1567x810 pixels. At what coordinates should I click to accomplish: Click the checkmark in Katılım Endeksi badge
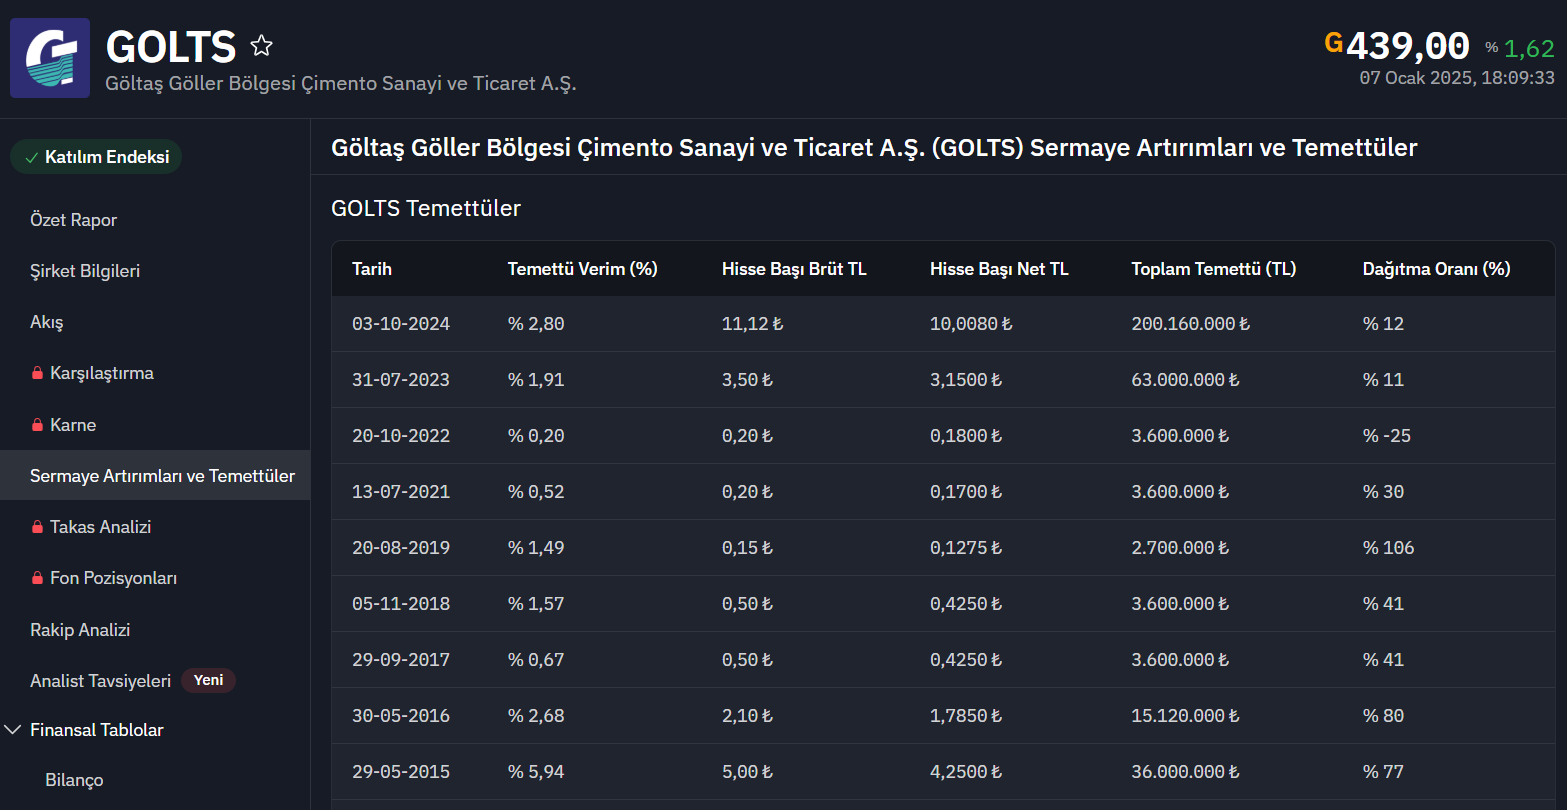(31, 157)
